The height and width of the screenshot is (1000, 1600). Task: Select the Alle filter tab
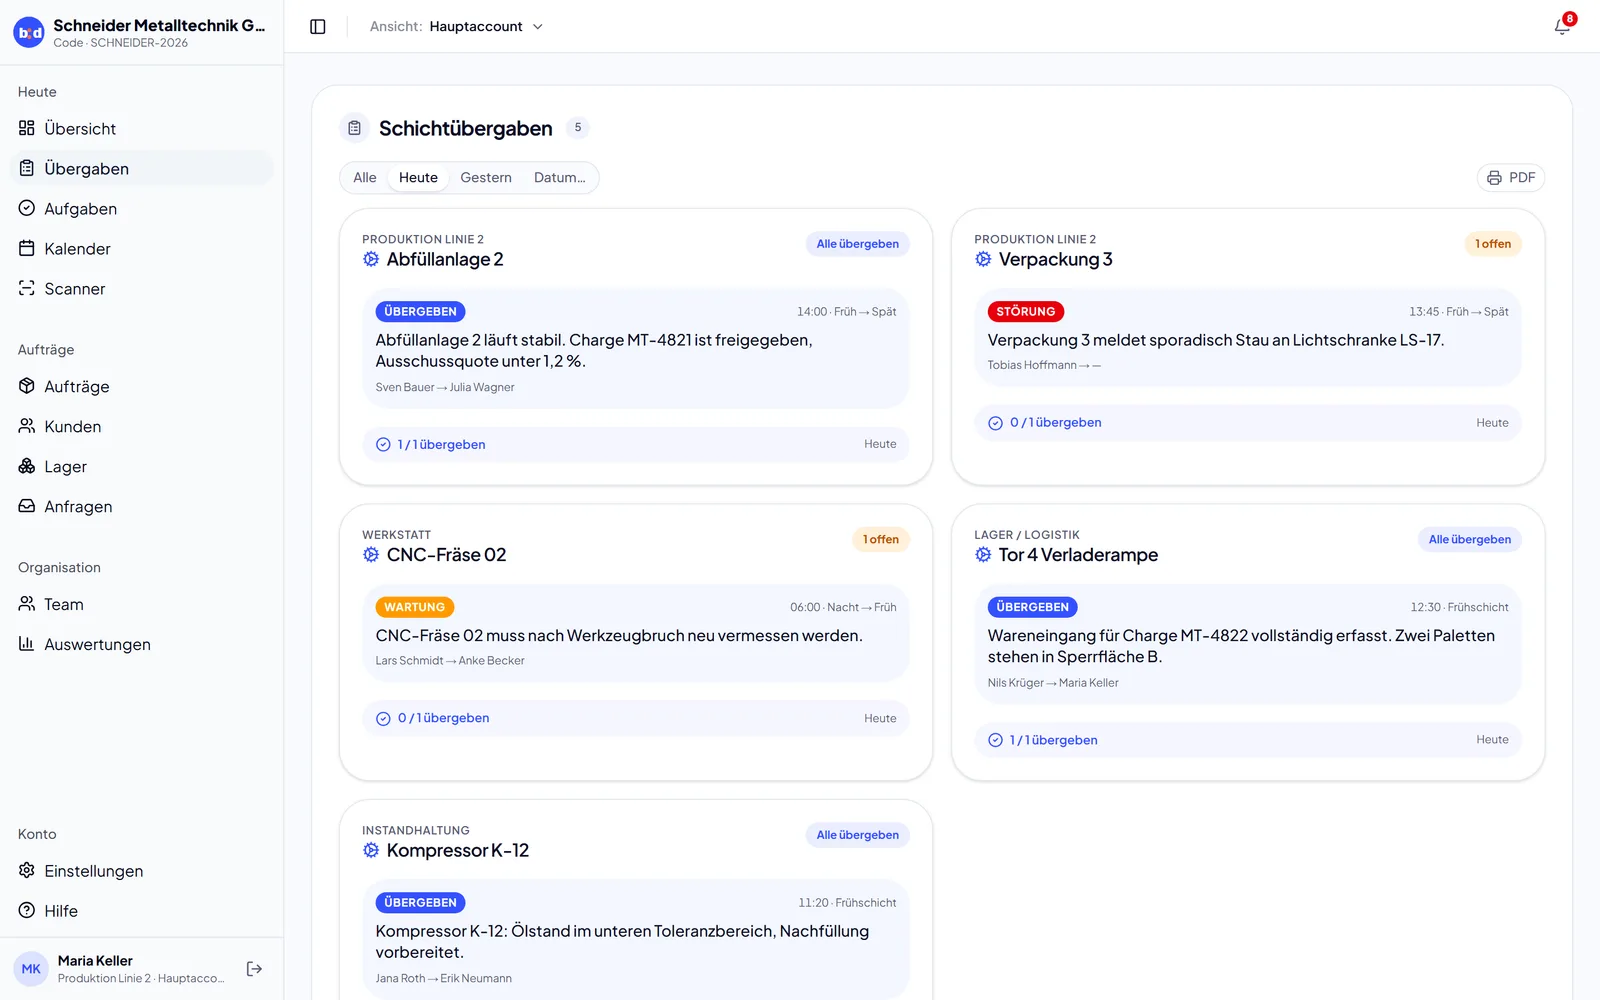[365, 178]
